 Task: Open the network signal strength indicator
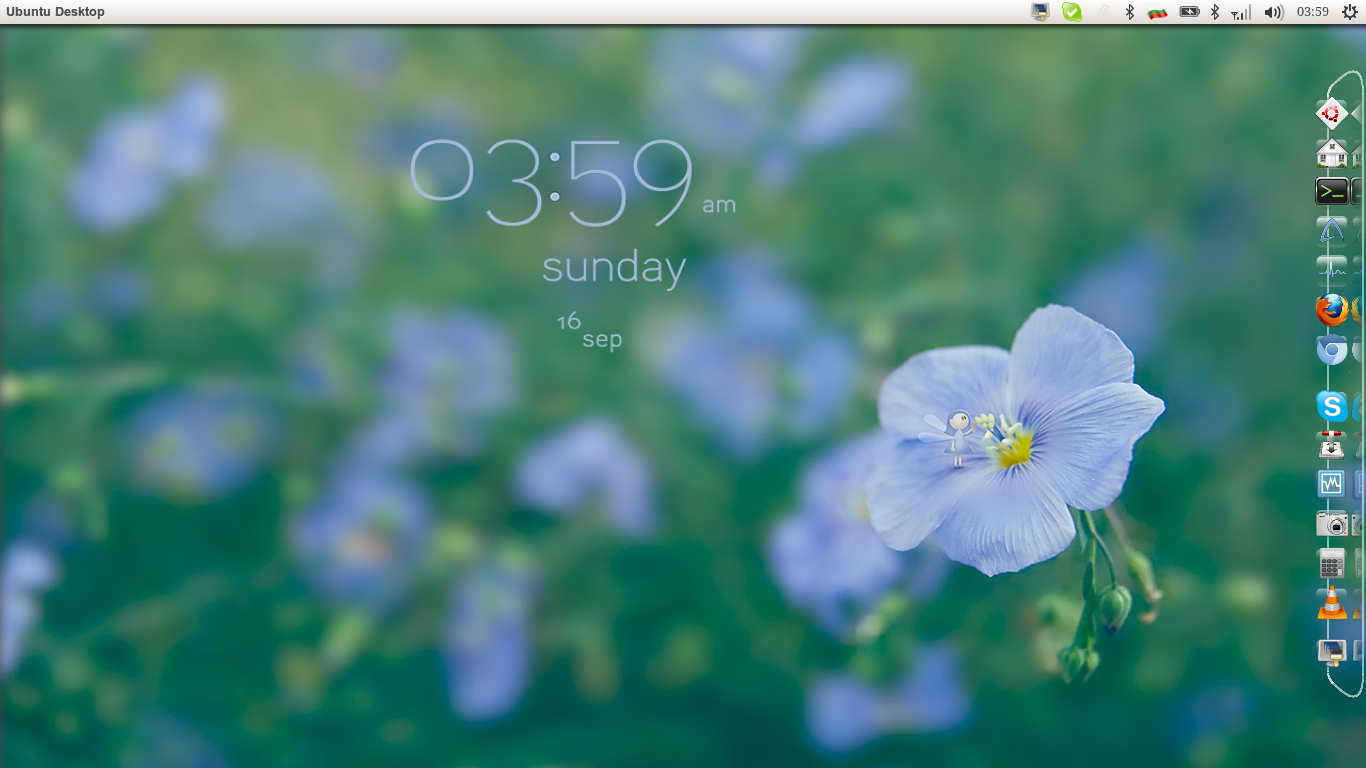(1241, 13)
